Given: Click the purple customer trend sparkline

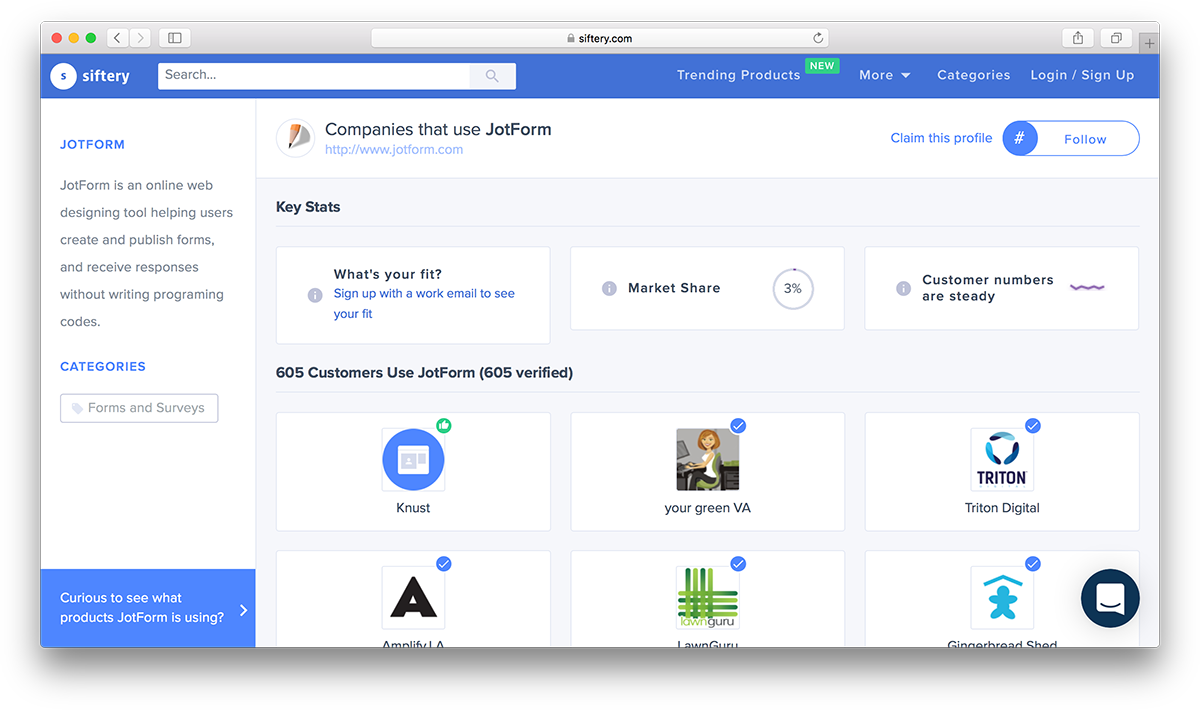Looking at the screenshot, I should [1087, 287].
